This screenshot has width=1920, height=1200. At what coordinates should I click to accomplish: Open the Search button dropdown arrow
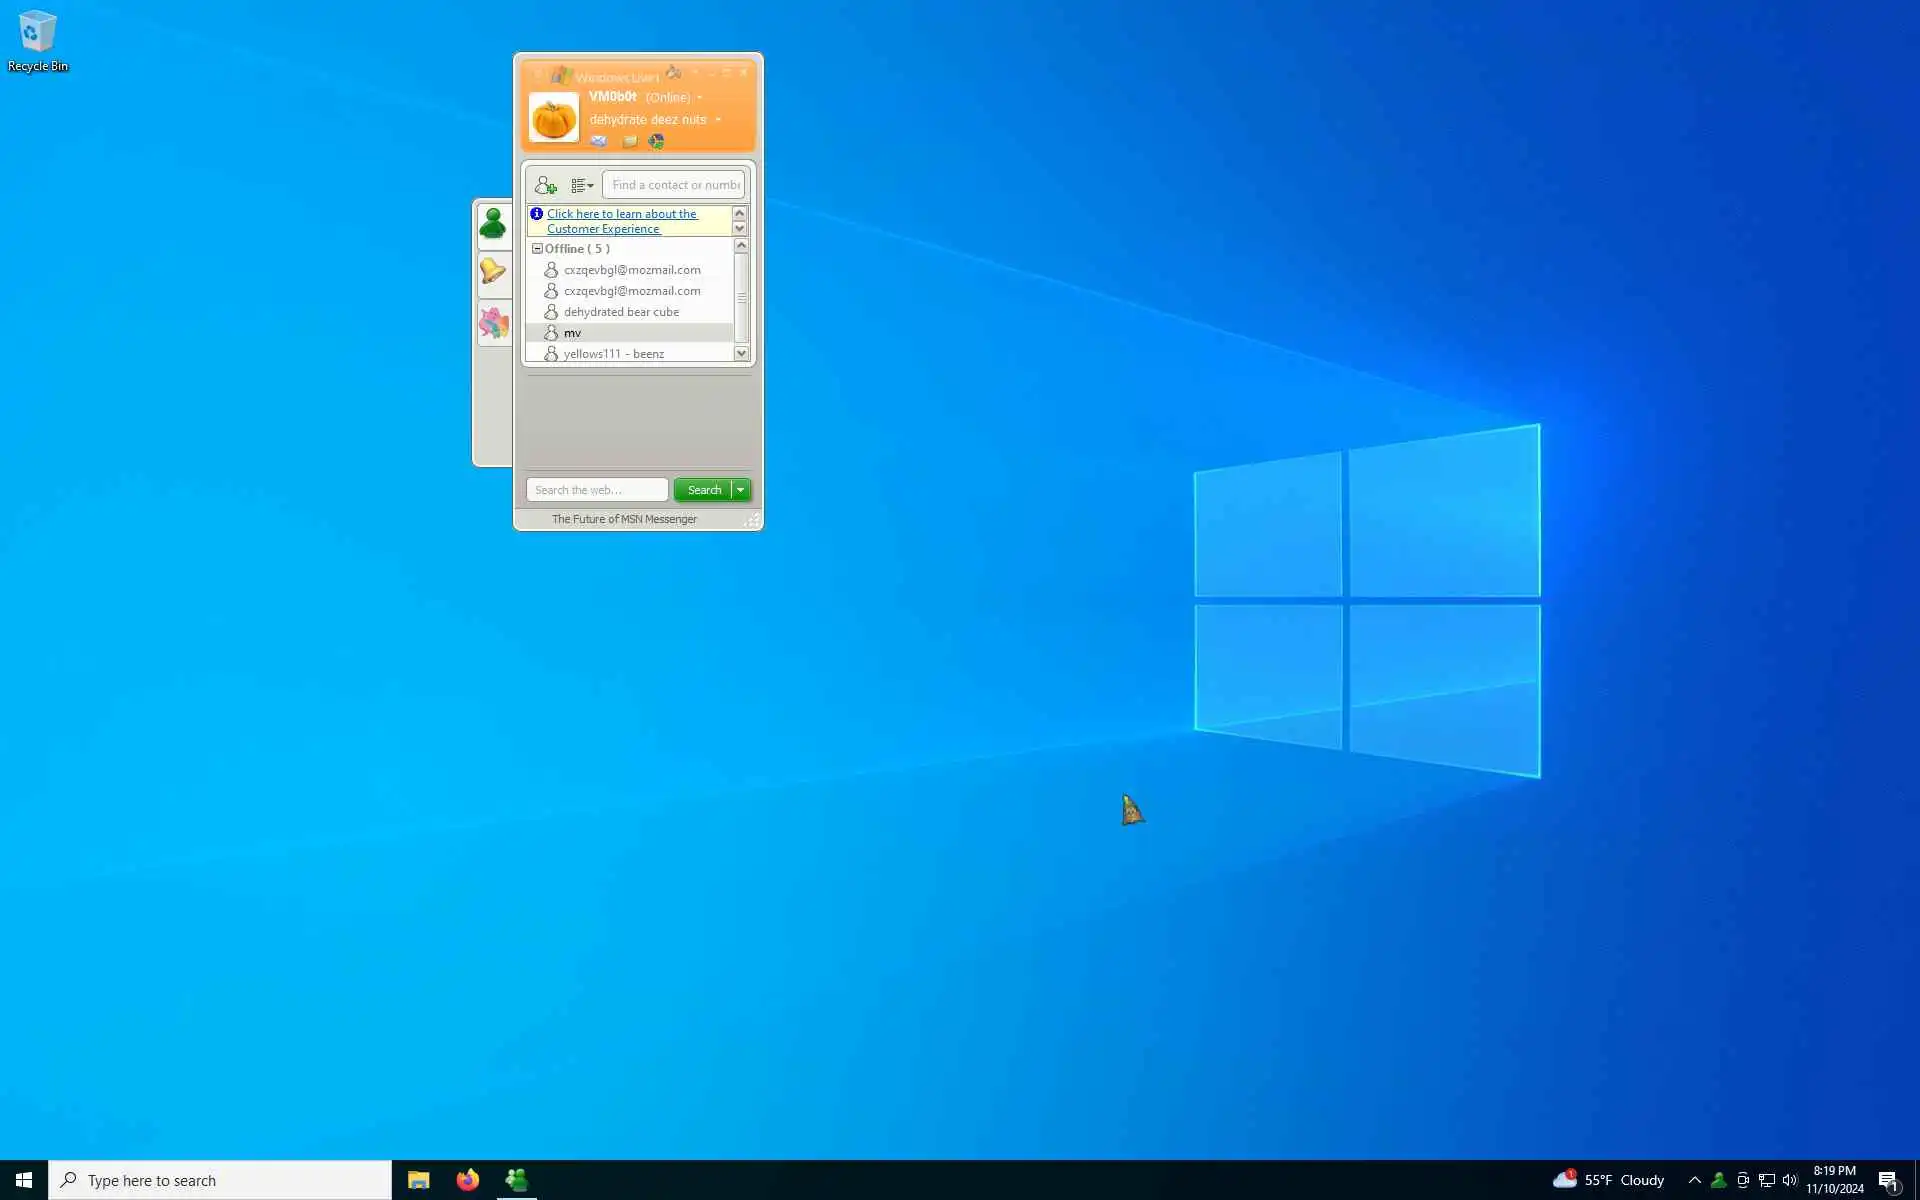[x=740, y=490]
